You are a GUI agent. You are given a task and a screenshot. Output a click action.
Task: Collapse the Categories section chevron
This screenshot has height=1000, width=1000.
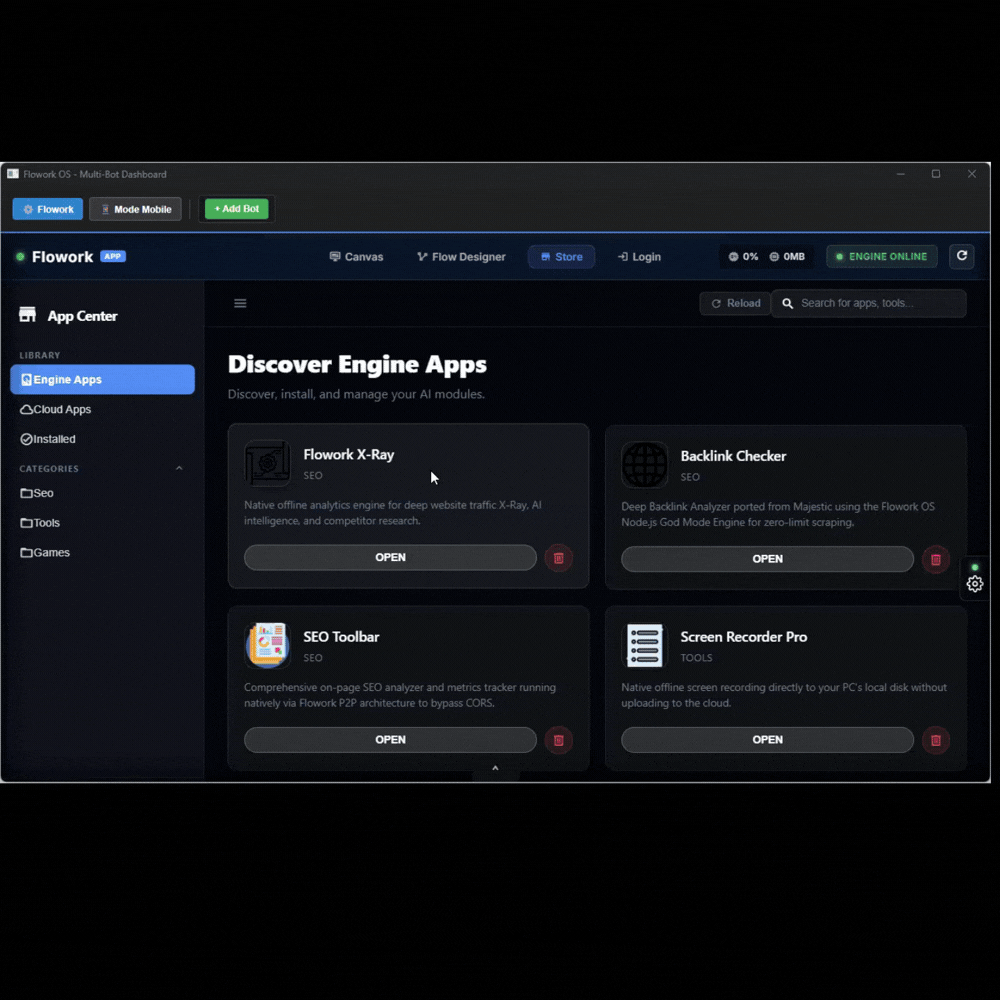coord(180,468)
